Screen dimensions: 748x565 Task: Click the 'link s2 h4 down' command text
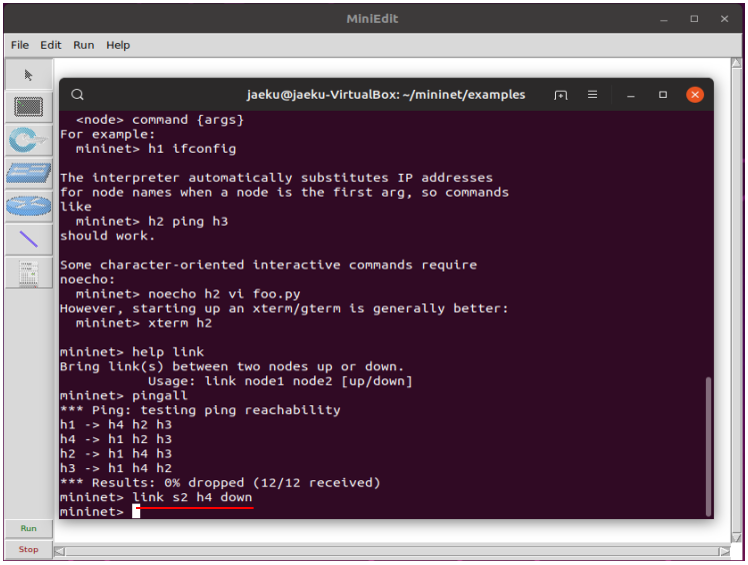(x=192, y=497)
